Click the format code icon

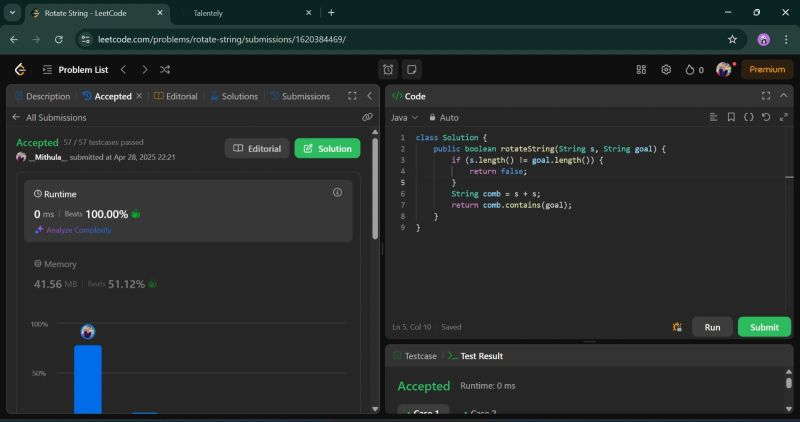tap(713, 117)
